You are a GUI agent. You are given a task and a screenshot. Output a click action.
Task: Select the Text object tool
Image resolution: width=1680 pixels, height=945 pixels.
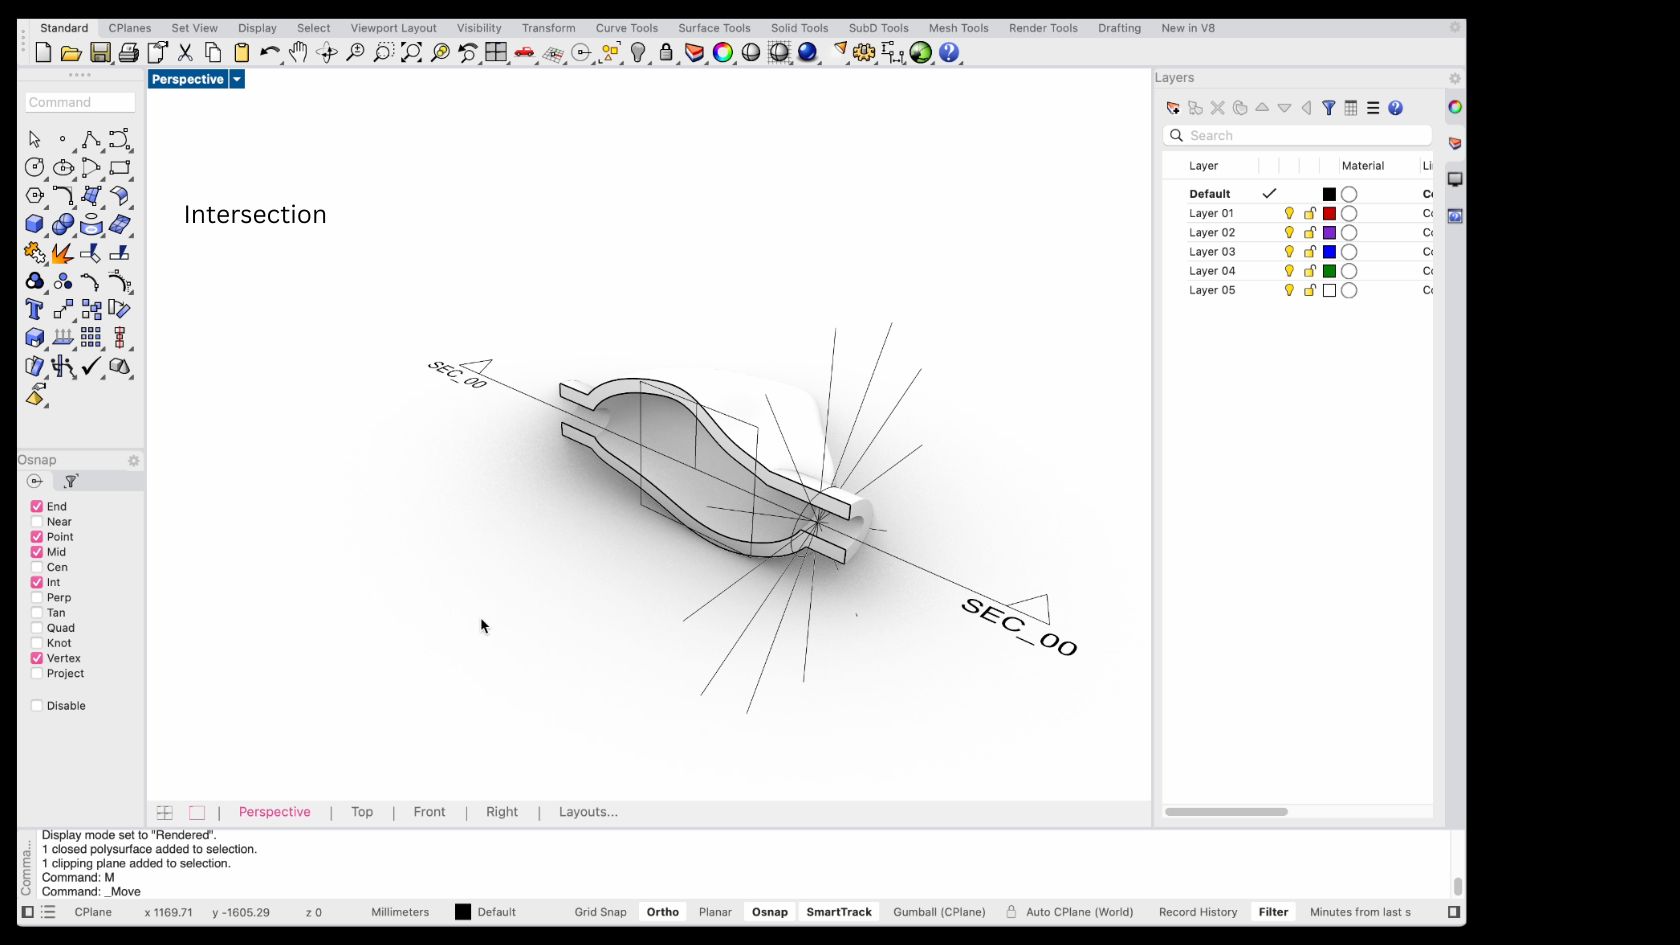coord(35,309)
